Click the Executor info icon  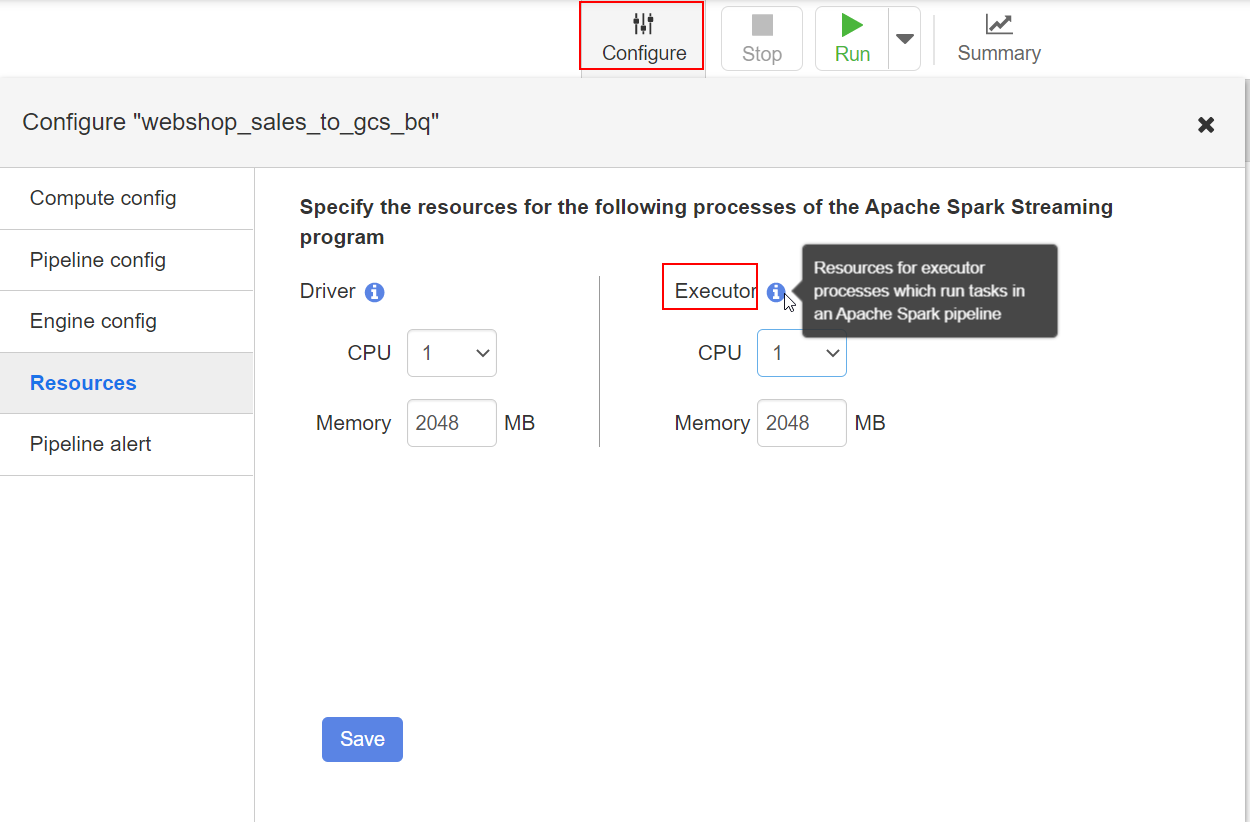click(775, 292)
